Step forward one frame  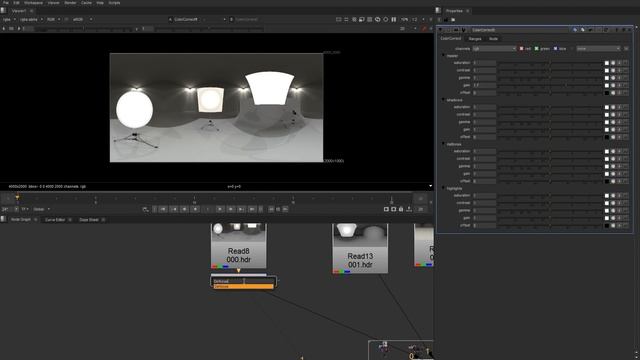click(231, 209)
